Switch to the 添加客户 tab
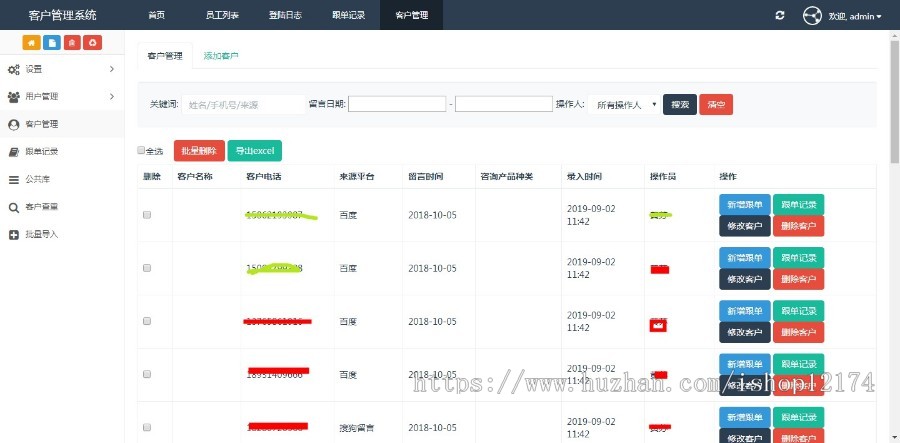900x443 pixels. point(221,56)
